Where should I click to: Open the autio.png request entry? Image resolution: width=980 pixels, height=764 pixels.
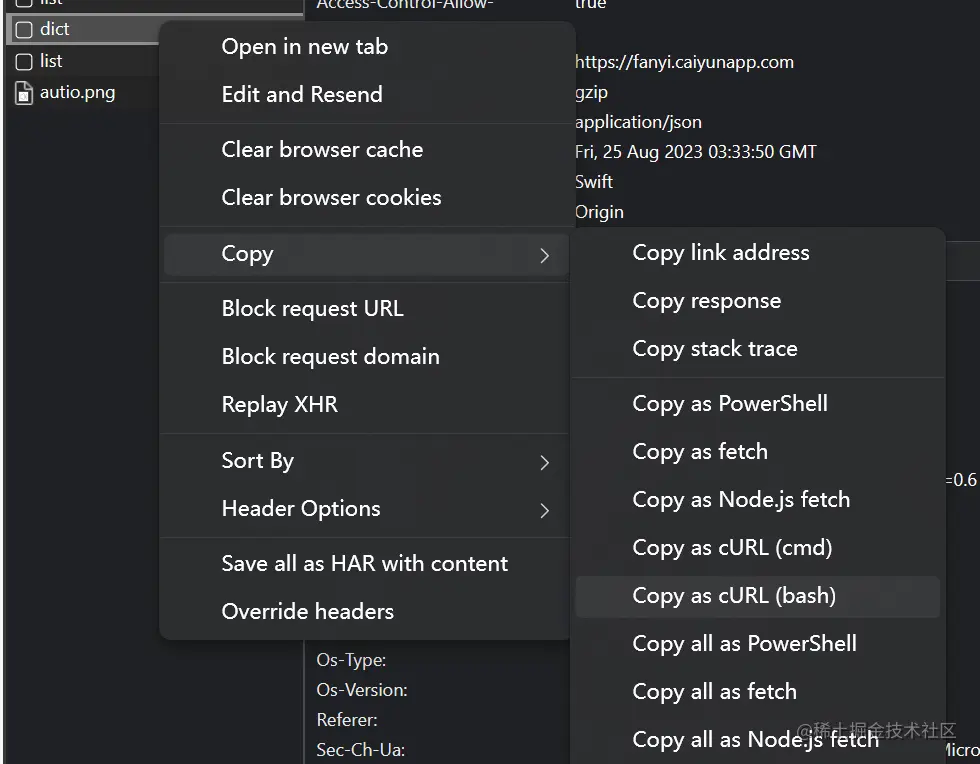[x=78, y=93]
